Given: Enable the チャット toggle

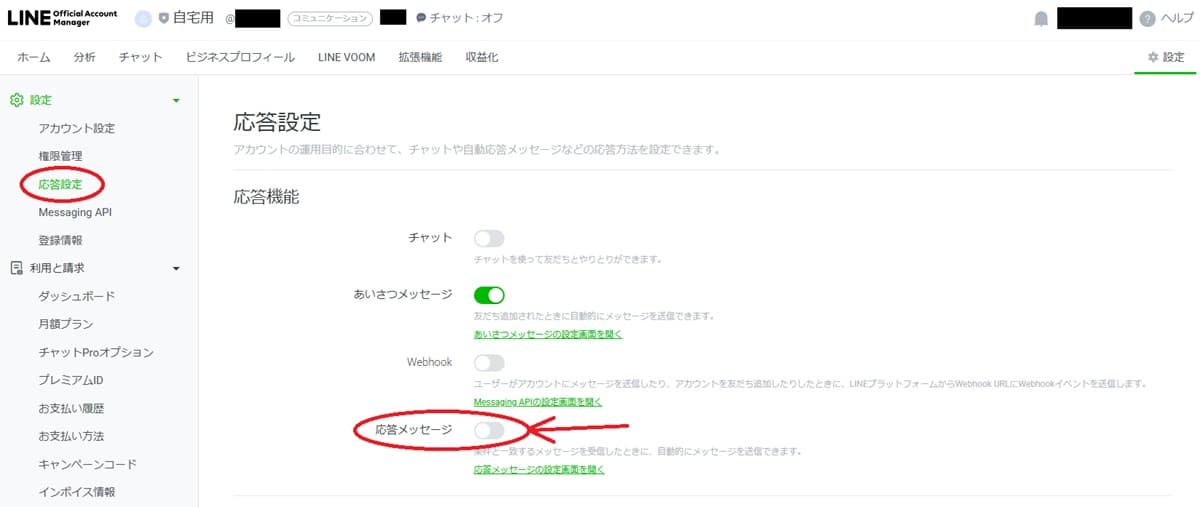Looking at the screenshot, I should [x=489, y=238].
